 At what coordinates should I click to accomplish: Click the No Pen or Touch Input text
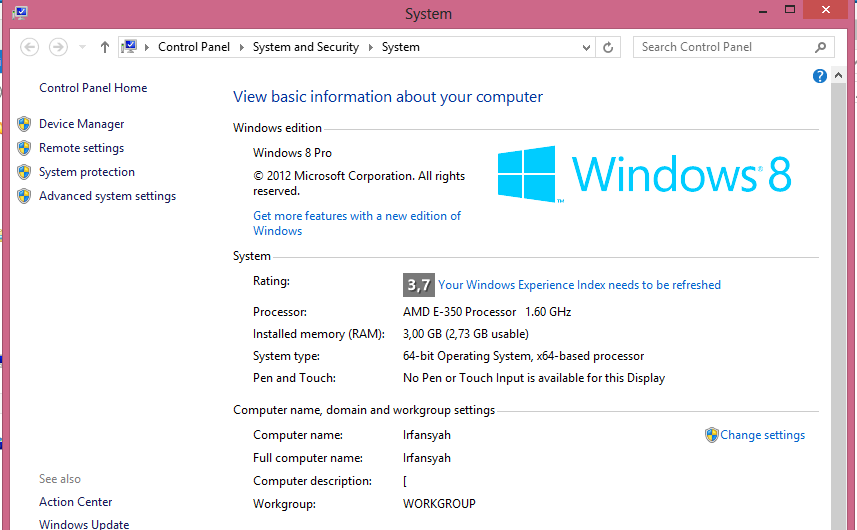click(x=533, y=378)
